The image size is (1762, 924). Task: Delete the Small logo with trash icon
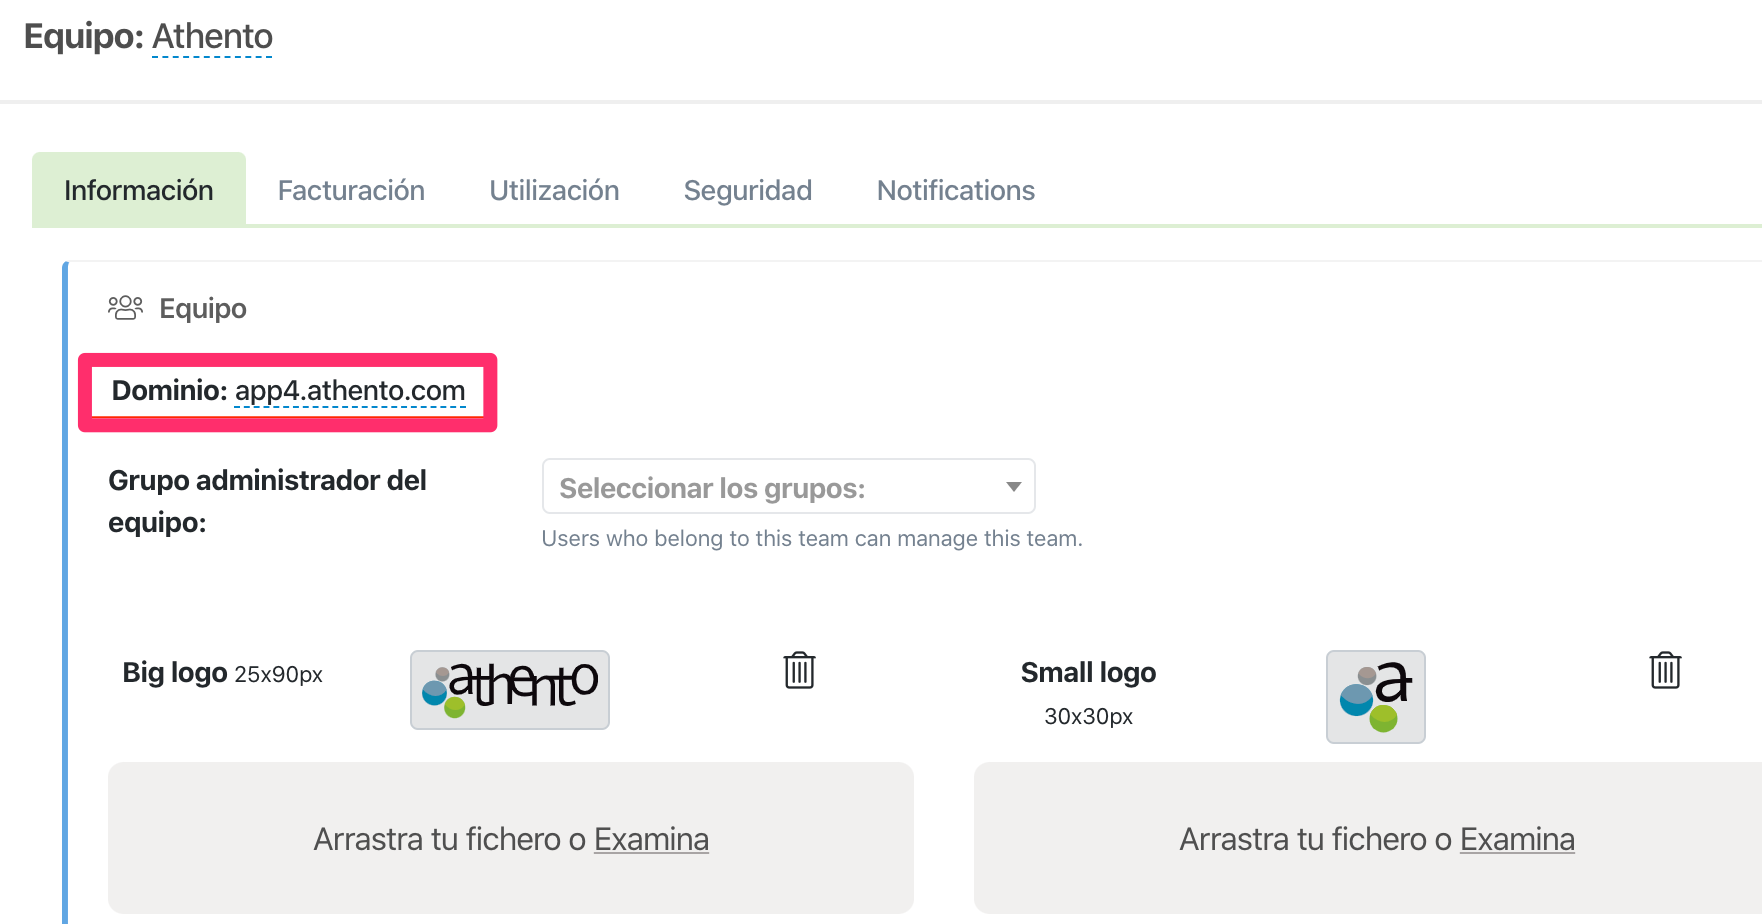[x=1665, y=670]
